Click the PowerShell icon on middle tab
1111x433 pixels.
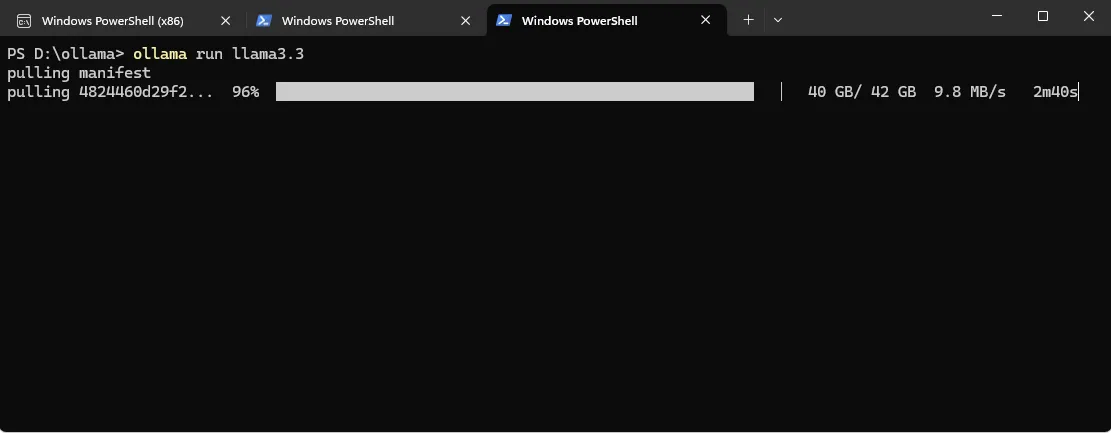tap(264, 21)
